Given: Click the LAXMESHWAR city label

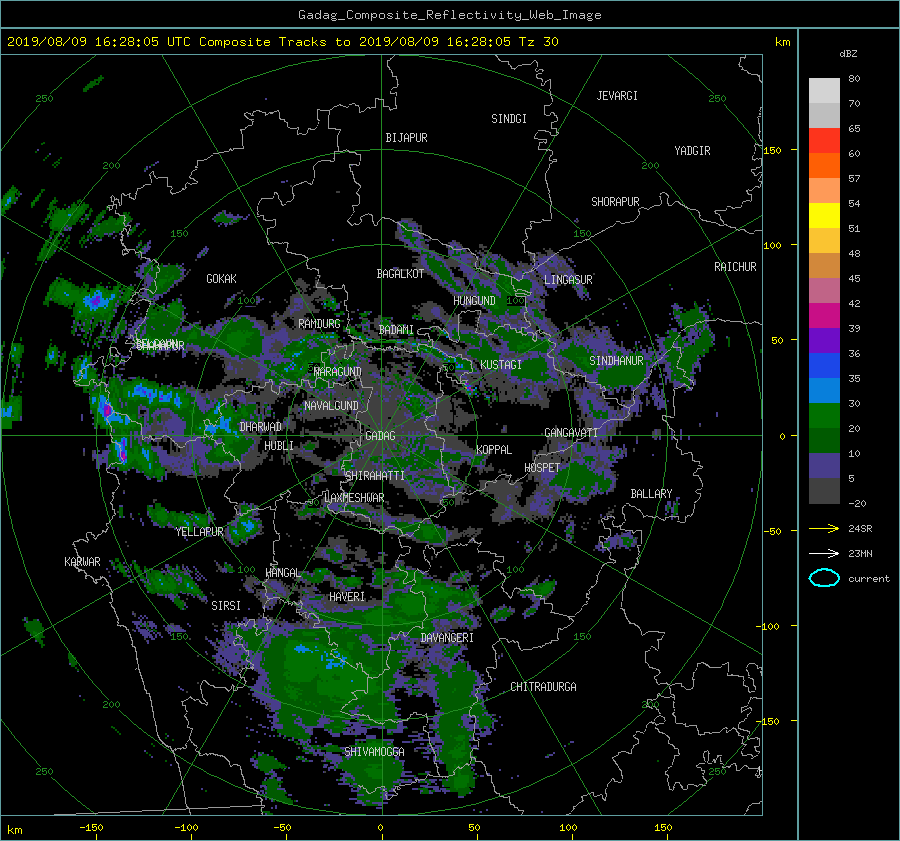Looking at the screenshot, I should (x=354, y=498).
